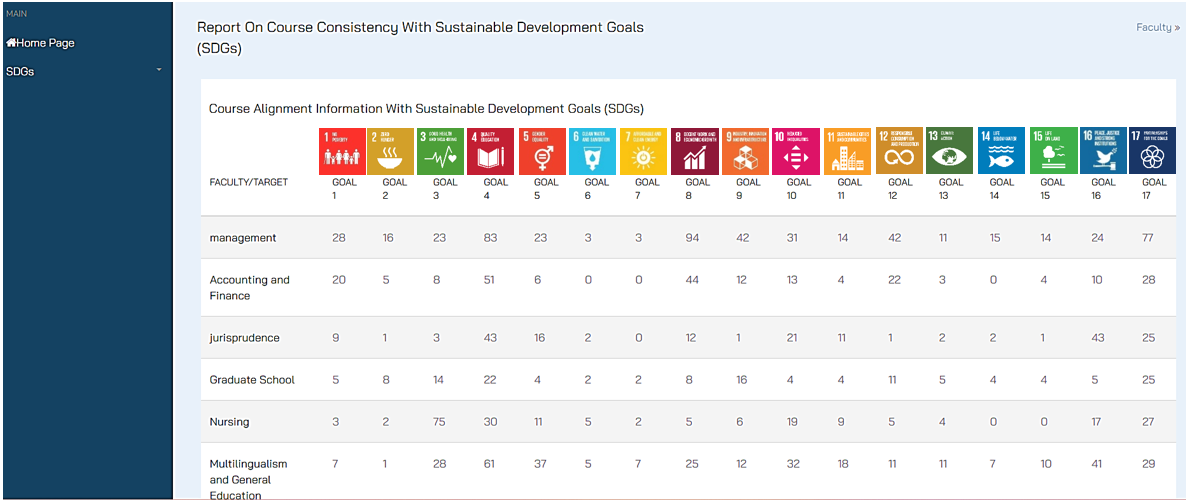Image resolution: width=1187 pixels, height=502 pixels.
Task: Expand the SDGs sidebar menu
Action: [20, 72]
